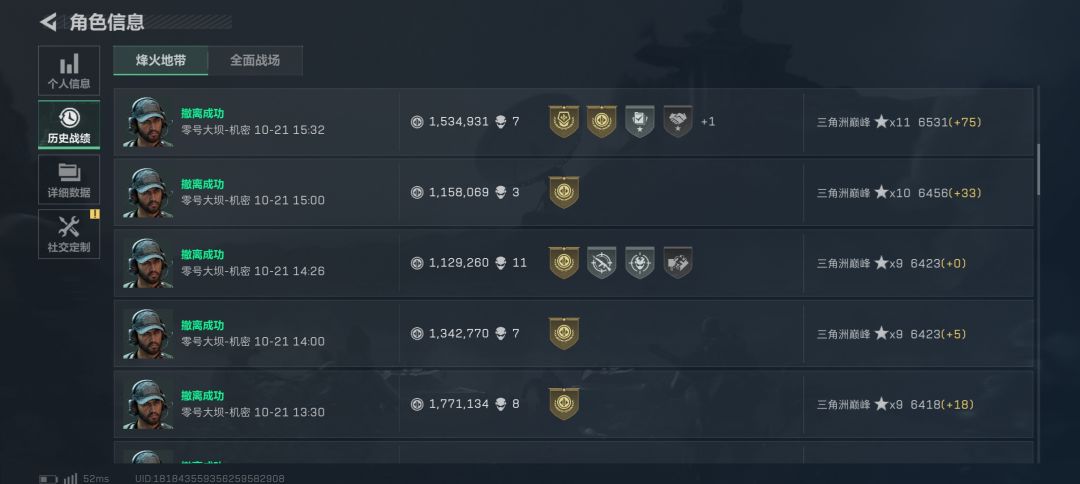Screen dimensions: 1080x484
Task: Switch to the 全面战场 tab
Action: point(255,60)
